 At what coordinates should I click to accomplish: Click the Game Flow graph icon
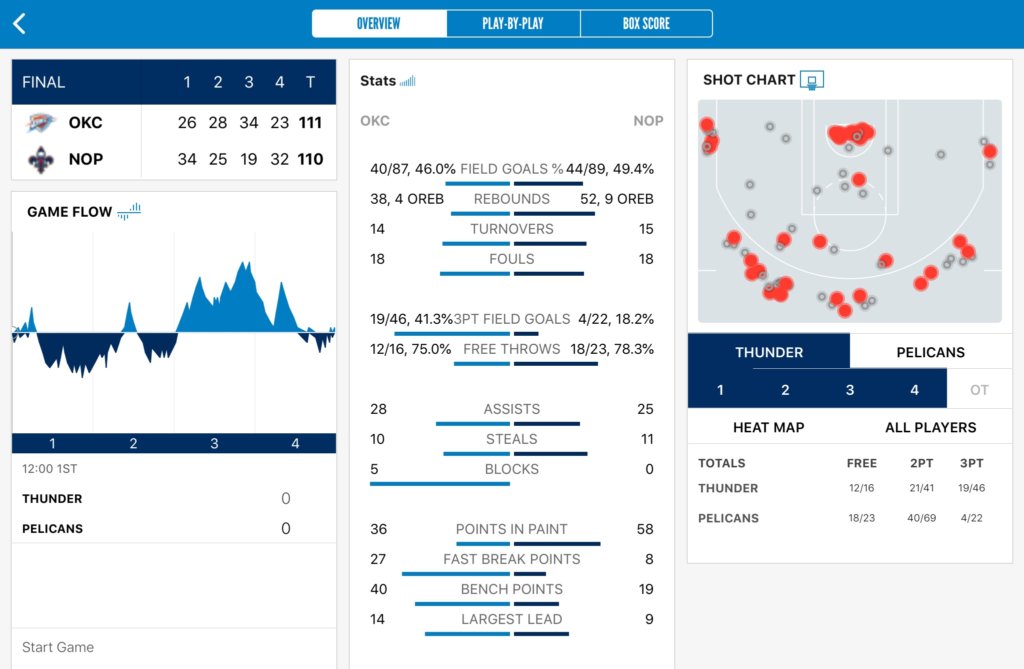tap(129, 211)
